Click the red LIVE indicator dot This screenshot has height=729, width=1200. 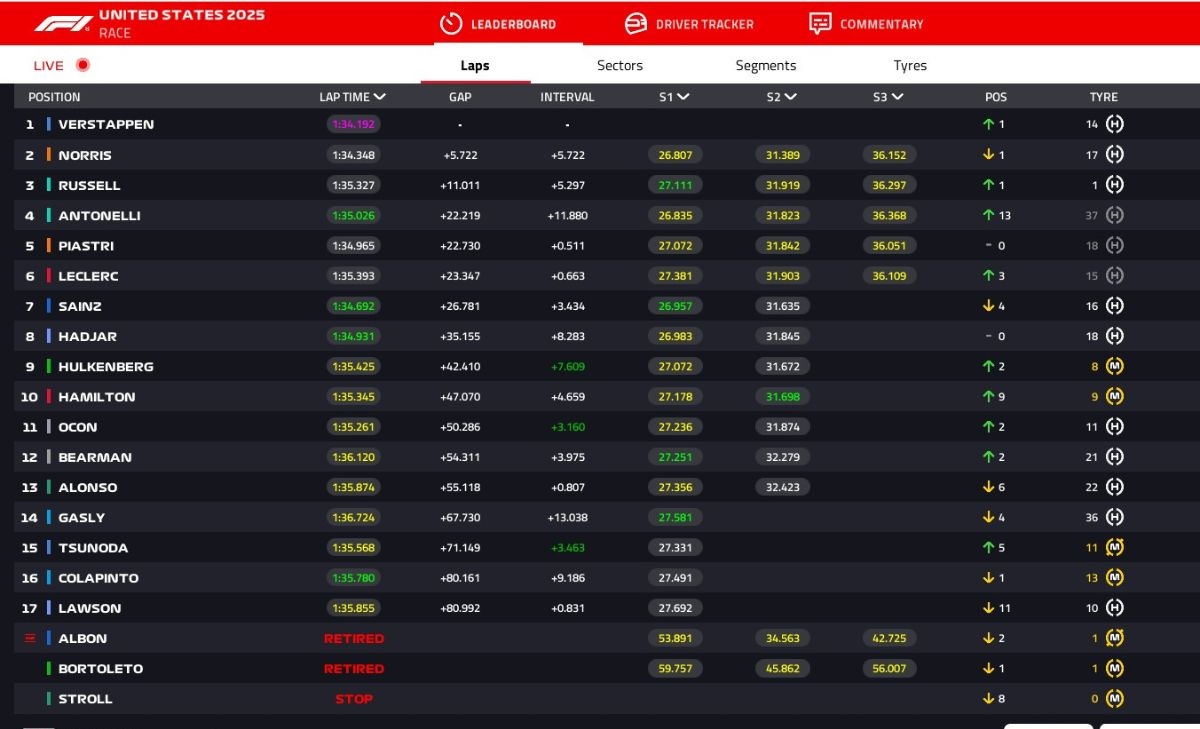tap(83, 66)
